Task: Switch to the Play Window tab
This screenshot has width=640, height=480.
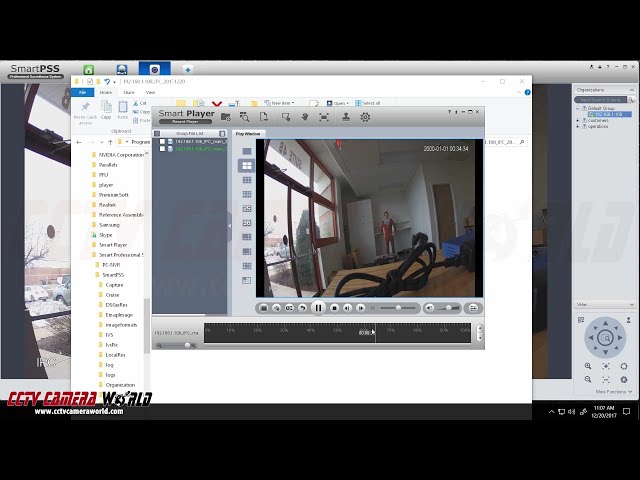Action: (248, 133)
